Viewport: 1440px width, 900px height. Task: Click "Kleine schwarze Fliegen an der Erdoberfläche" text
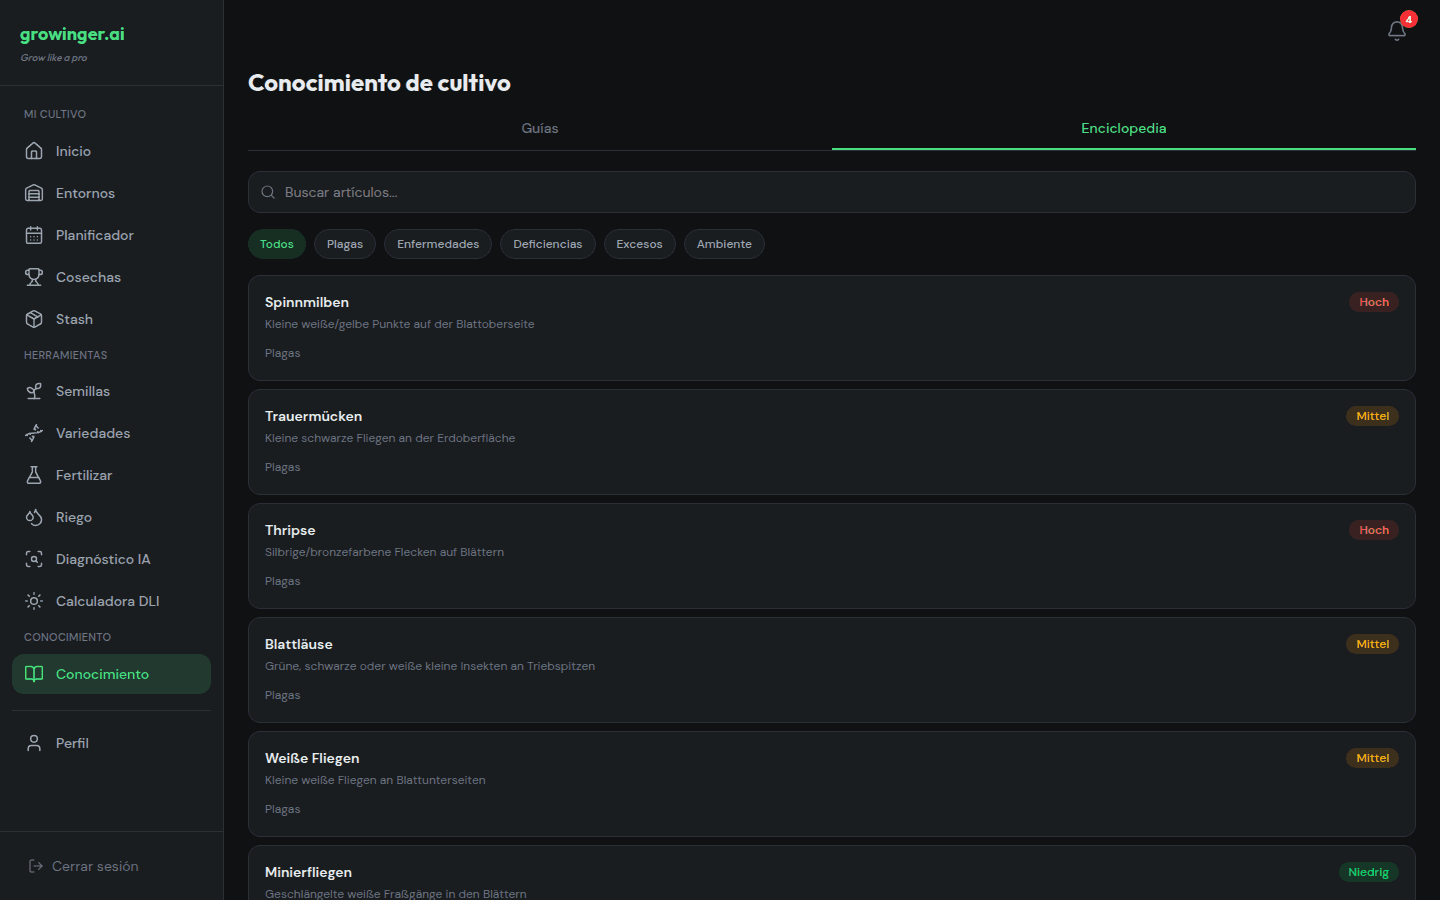[390, 438]
